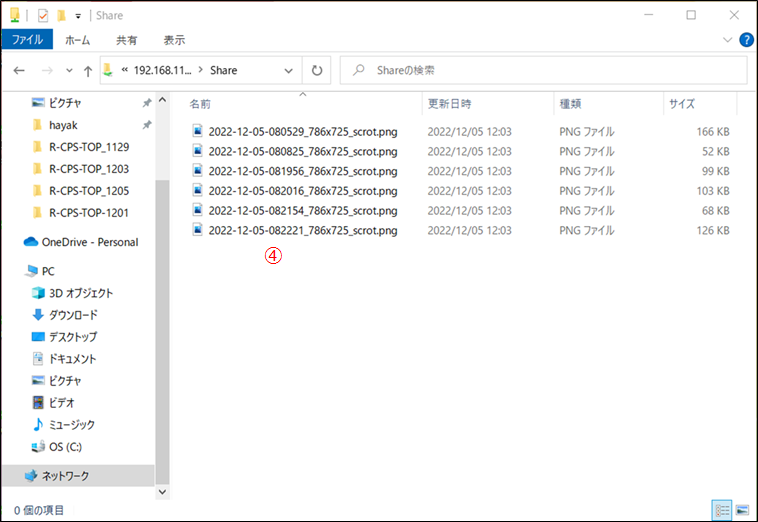
Task: Sort files by 更新日時 column header
Action: (x=450, y=104)
